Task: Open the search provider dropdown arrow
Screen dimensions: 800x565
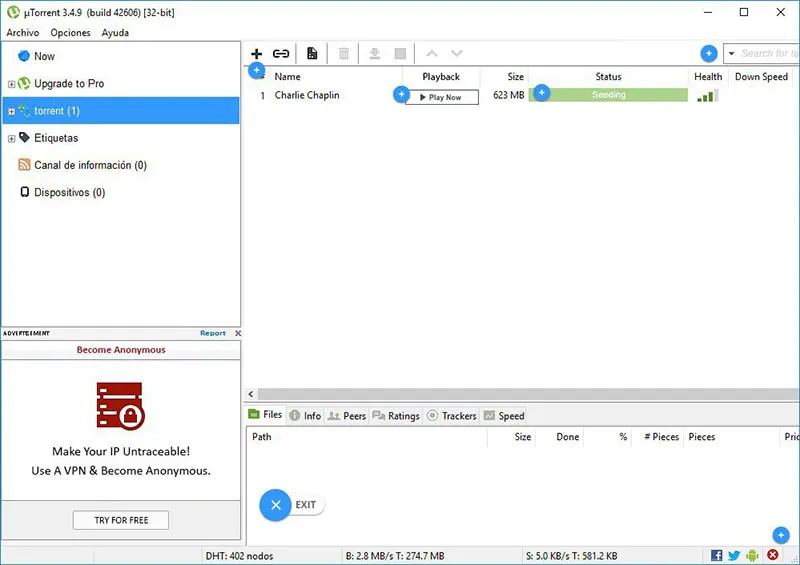Action: click(x=731, y=53)
